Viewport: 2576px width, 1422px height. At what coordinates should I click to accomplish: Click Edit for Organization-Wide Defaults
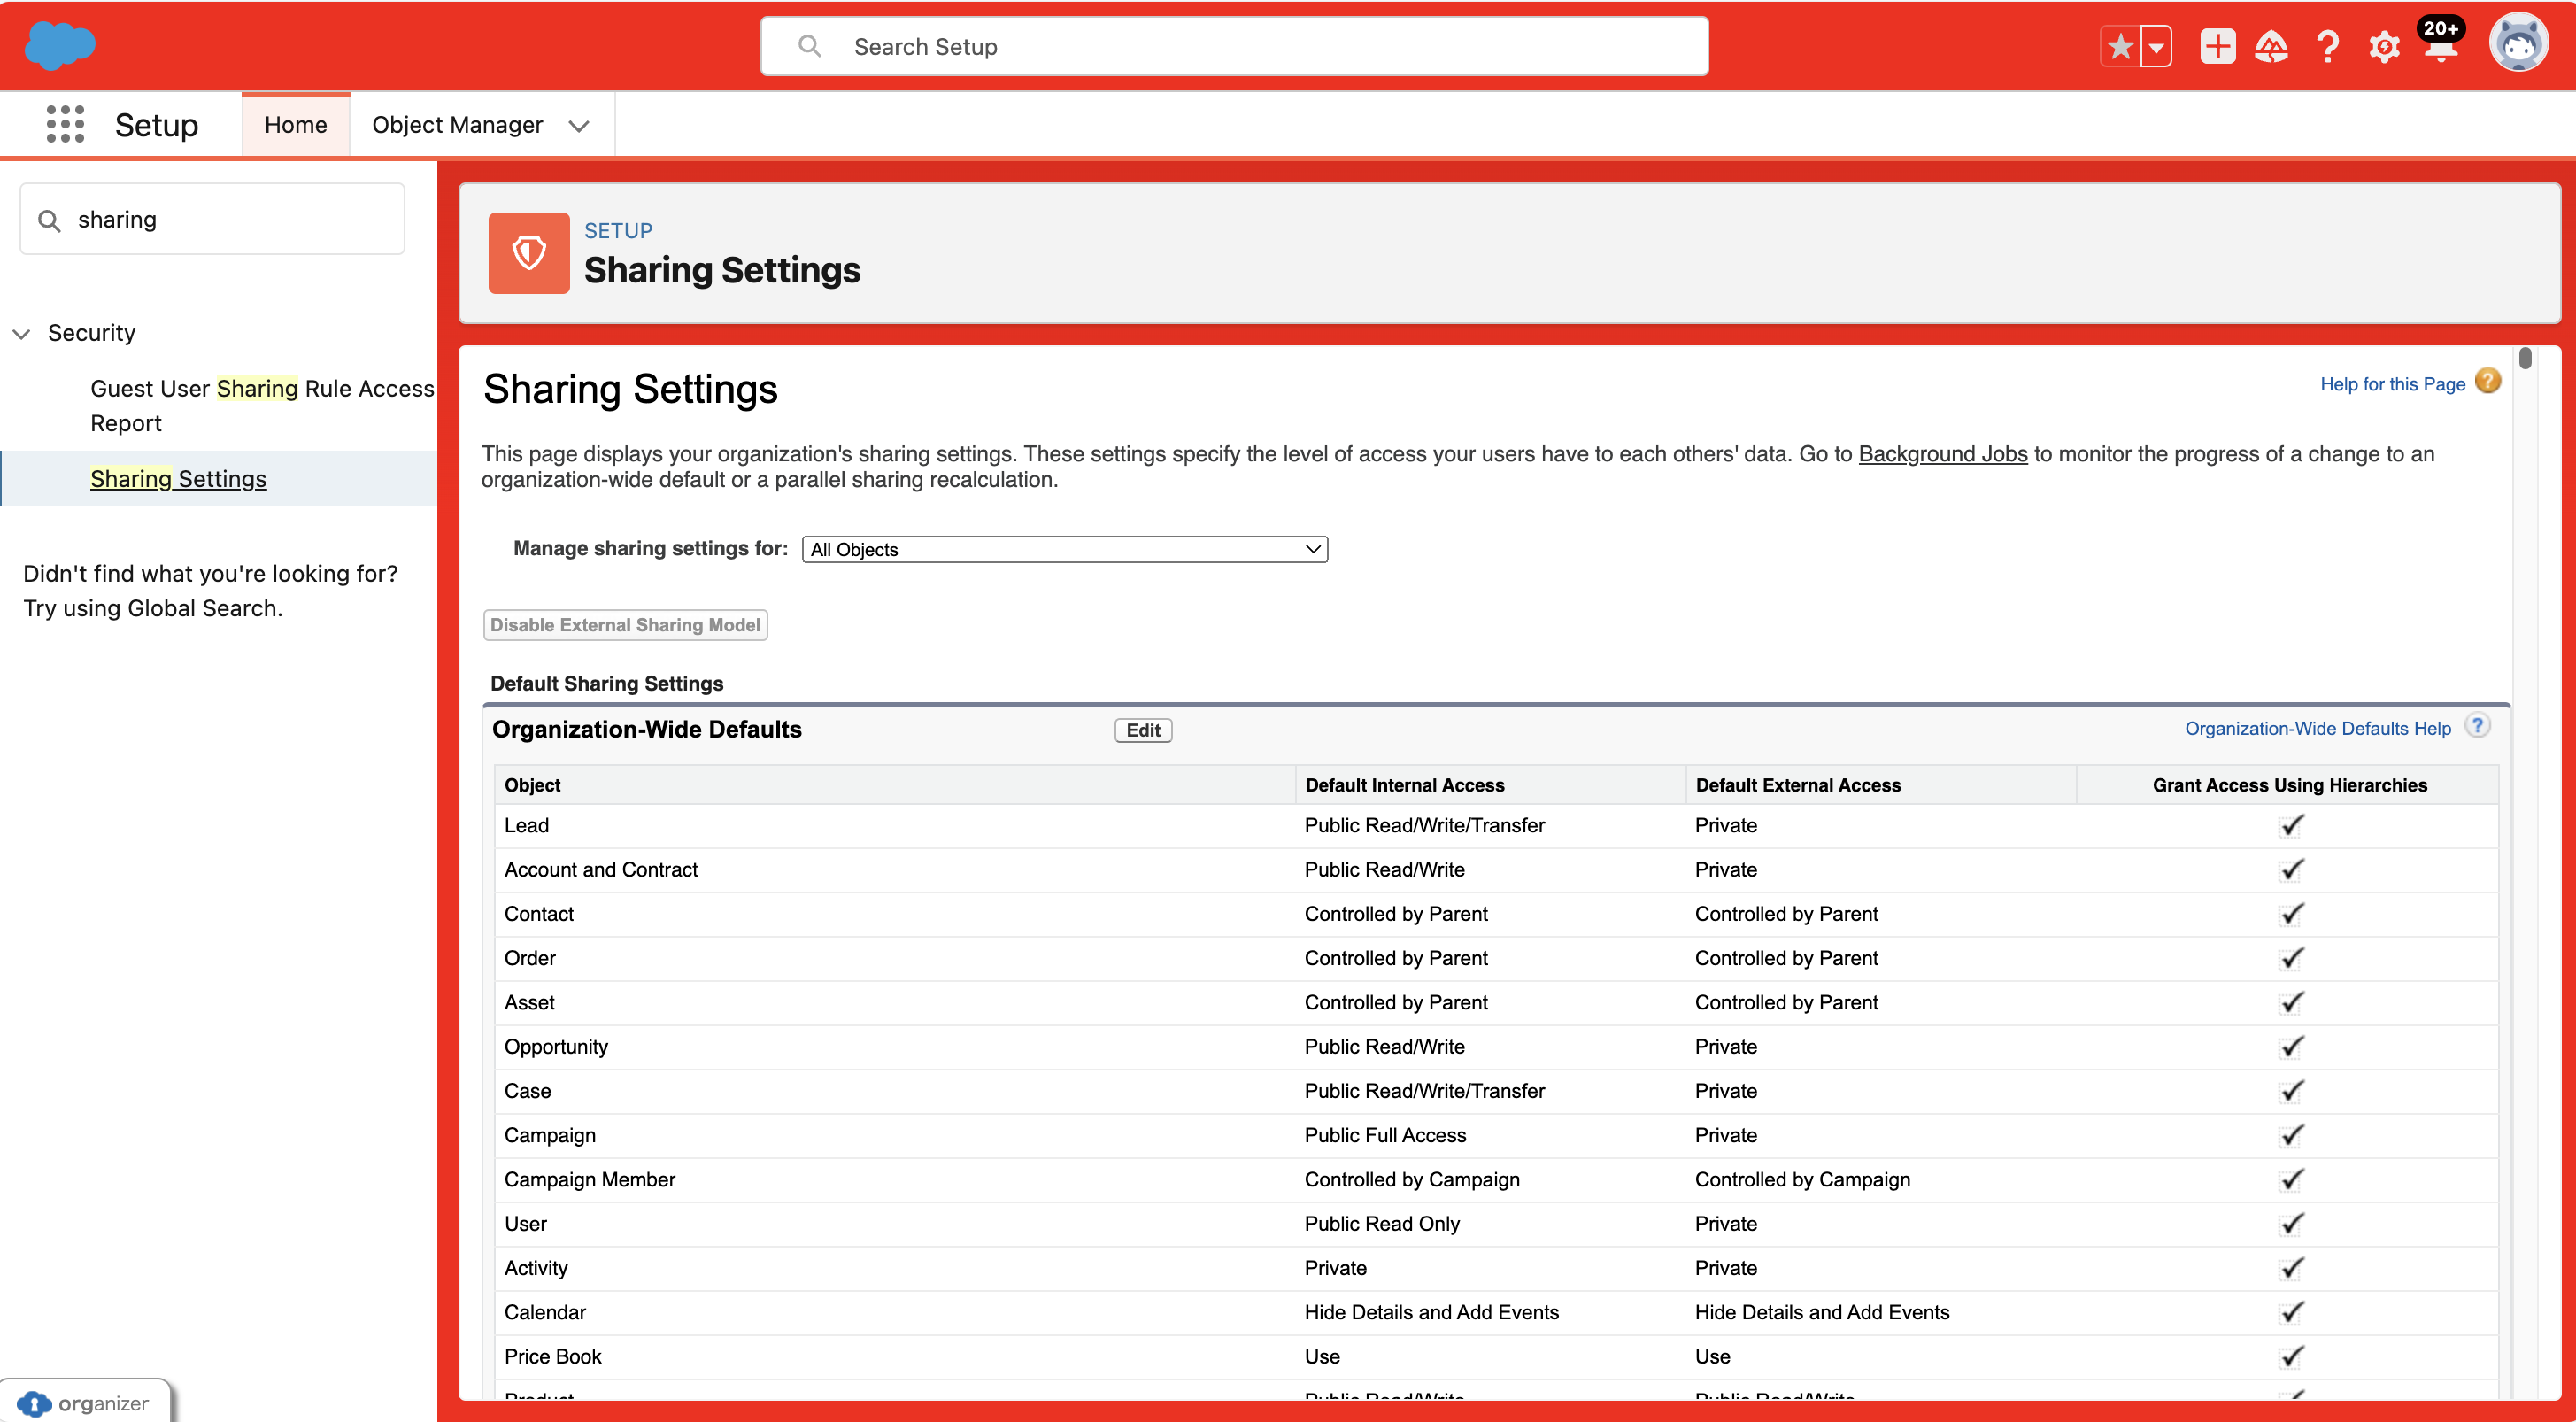pos(1143,731)
